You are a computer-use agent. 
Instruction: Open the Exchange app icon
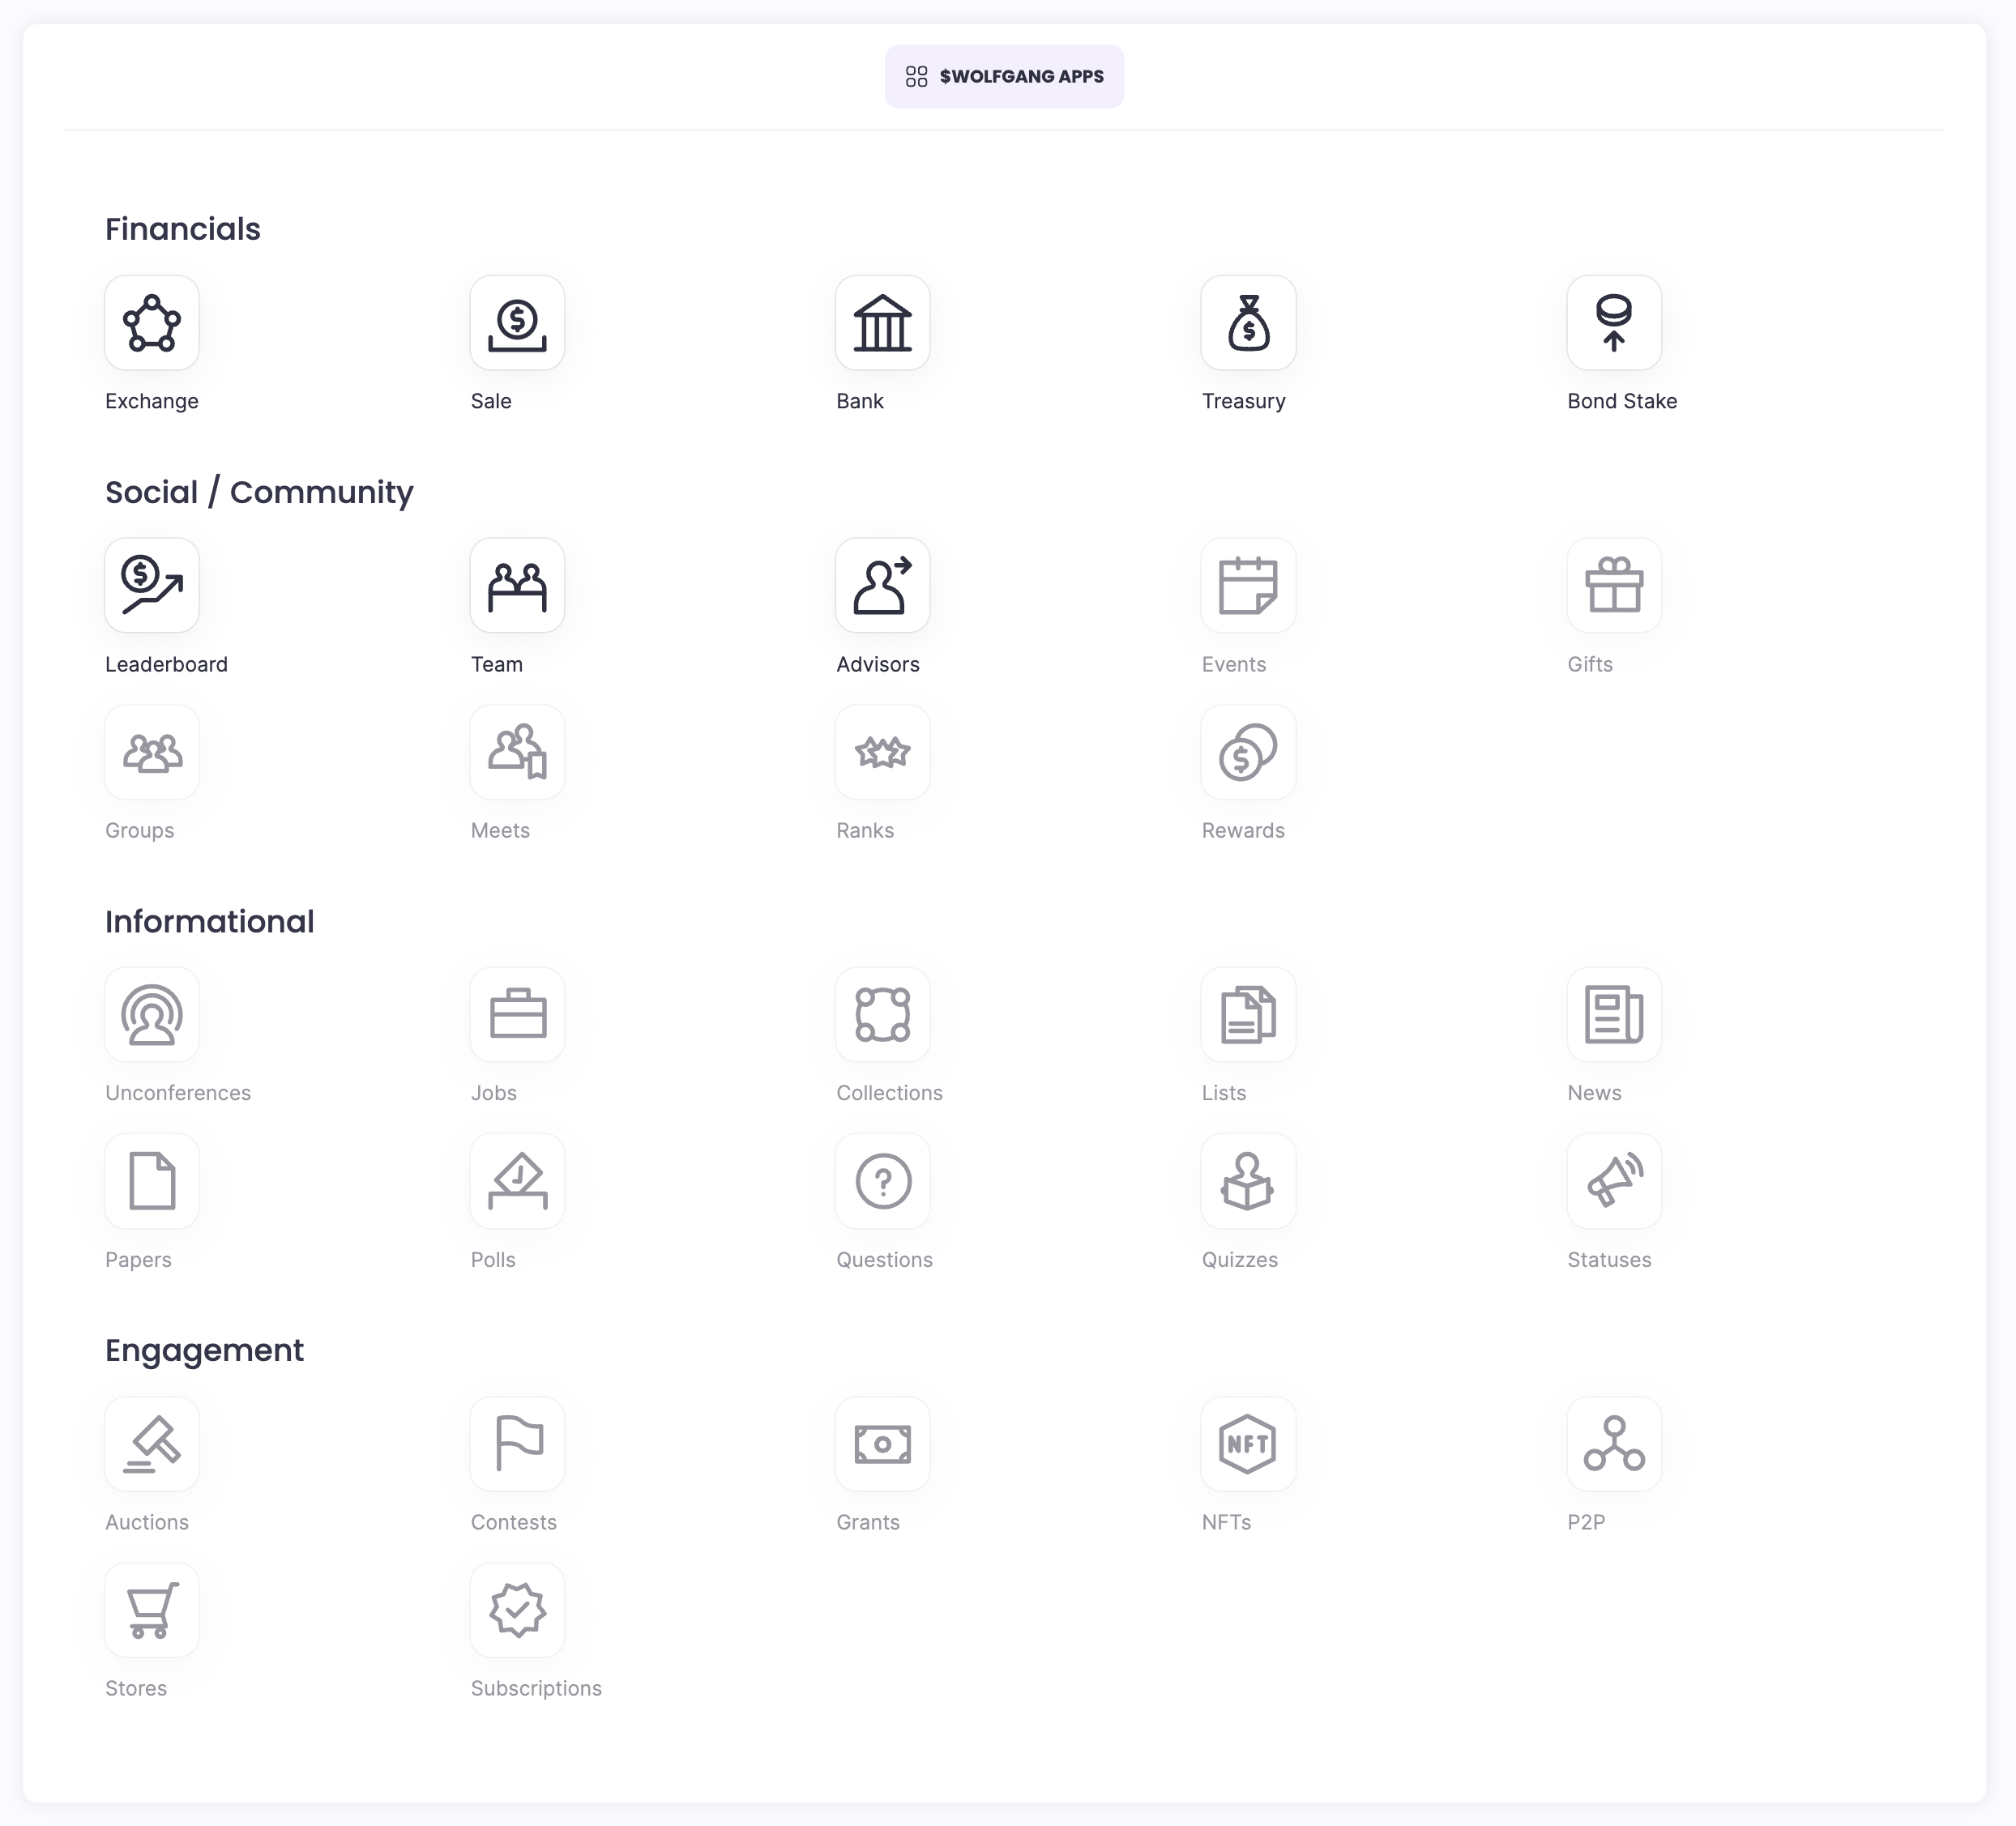[x=152, y=323]
